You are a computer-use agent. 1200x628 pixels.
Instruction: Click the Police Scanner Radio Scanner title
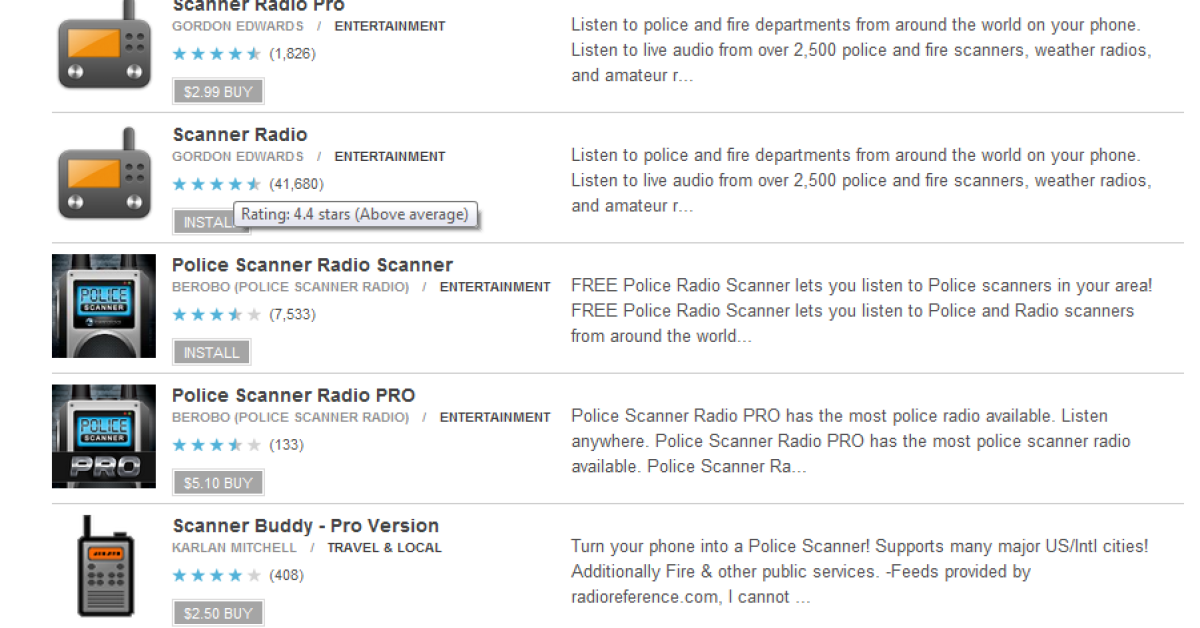click(x=312, y=265)
